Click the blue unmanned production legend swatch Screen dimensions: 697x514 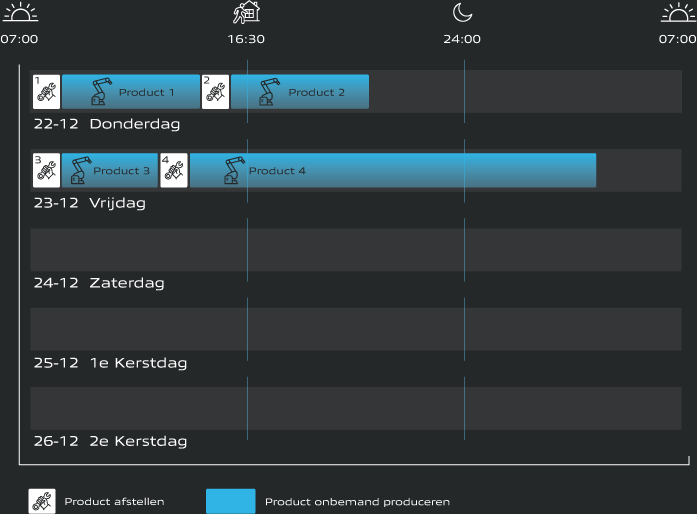pos(230,501)
